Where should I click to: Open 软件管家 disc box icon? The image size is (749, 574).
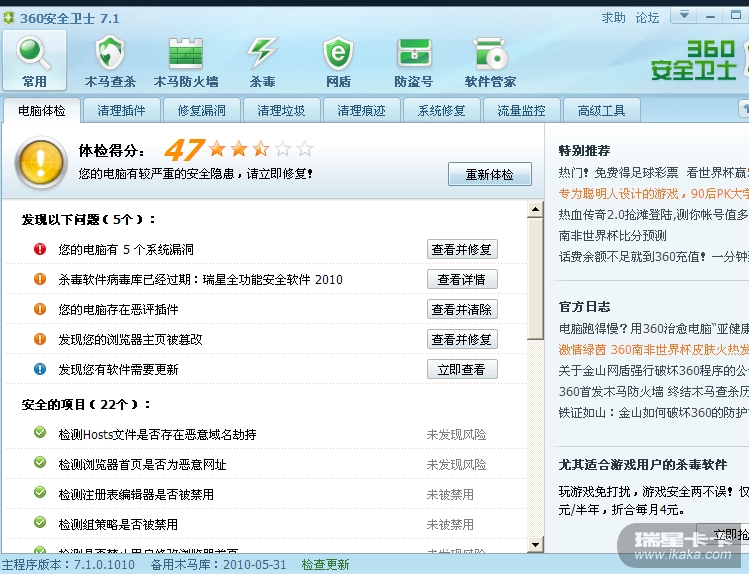[x=490, y=53]
